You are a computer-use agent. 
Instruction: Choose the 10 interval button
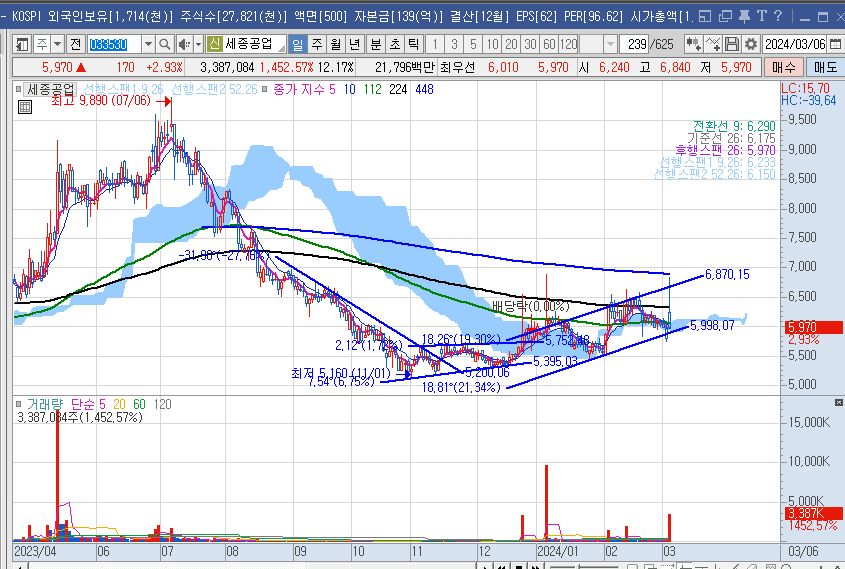(492, 44)
